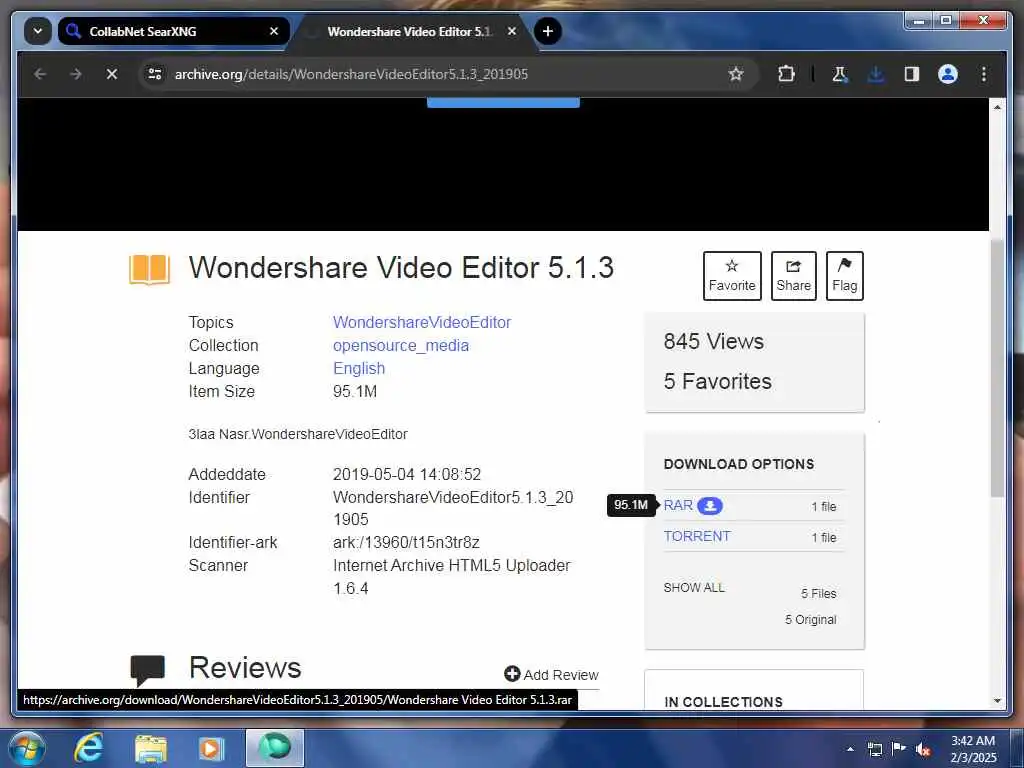This screenshot has height=768, width=1024.
Task: Follow the English language link
Action: tap(359, 368)
